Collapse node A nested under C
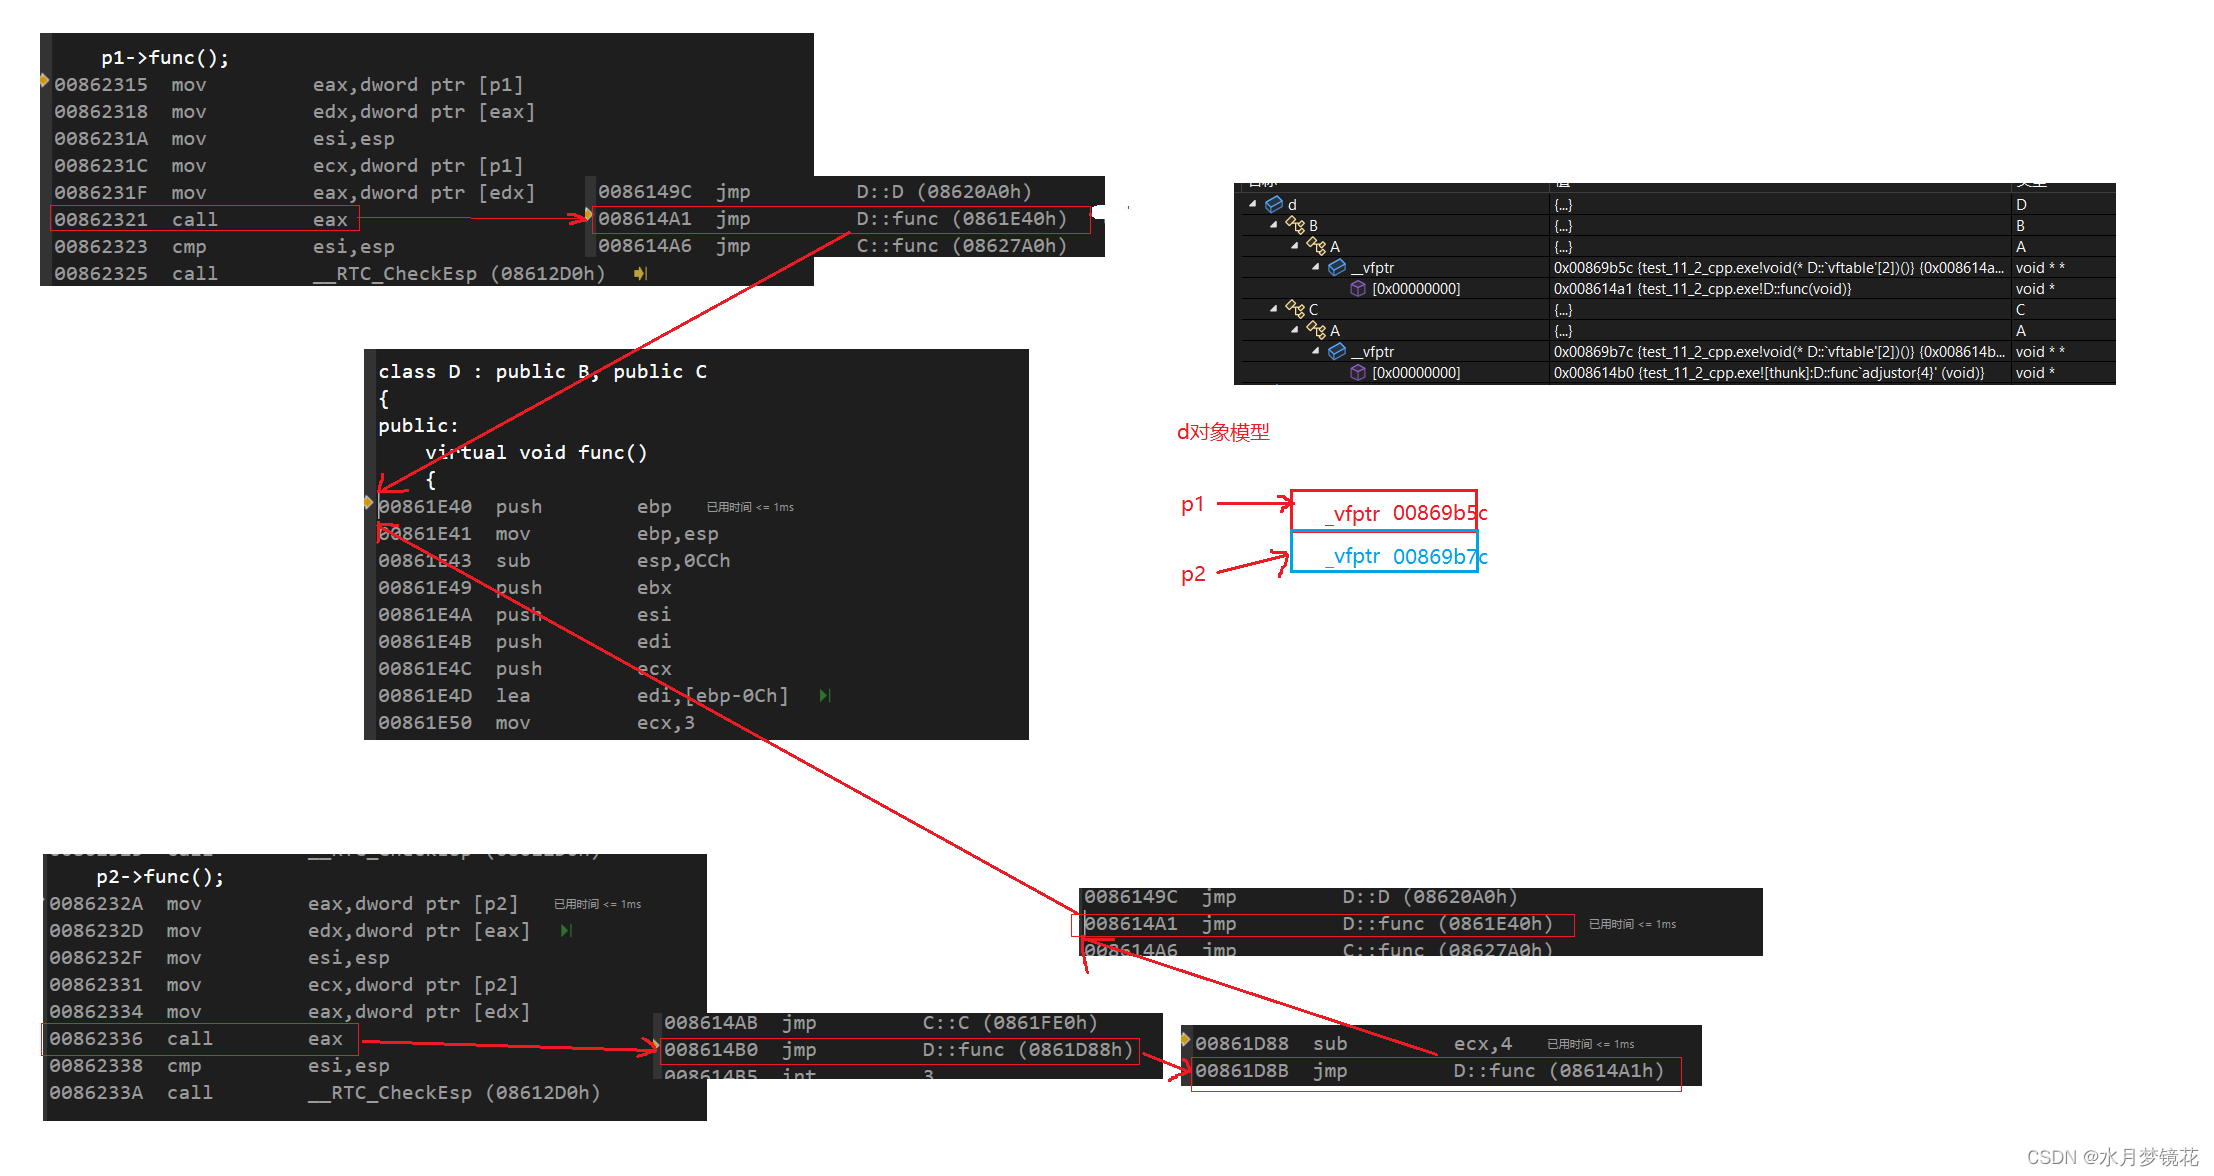 [x=1294, y=330]
